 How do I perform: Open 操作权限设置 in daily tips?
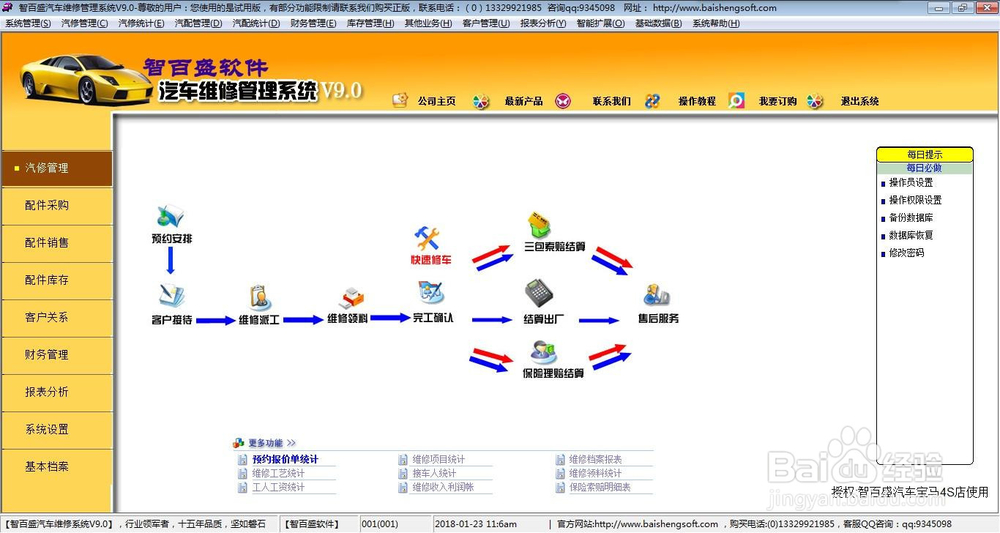point(915,200)
